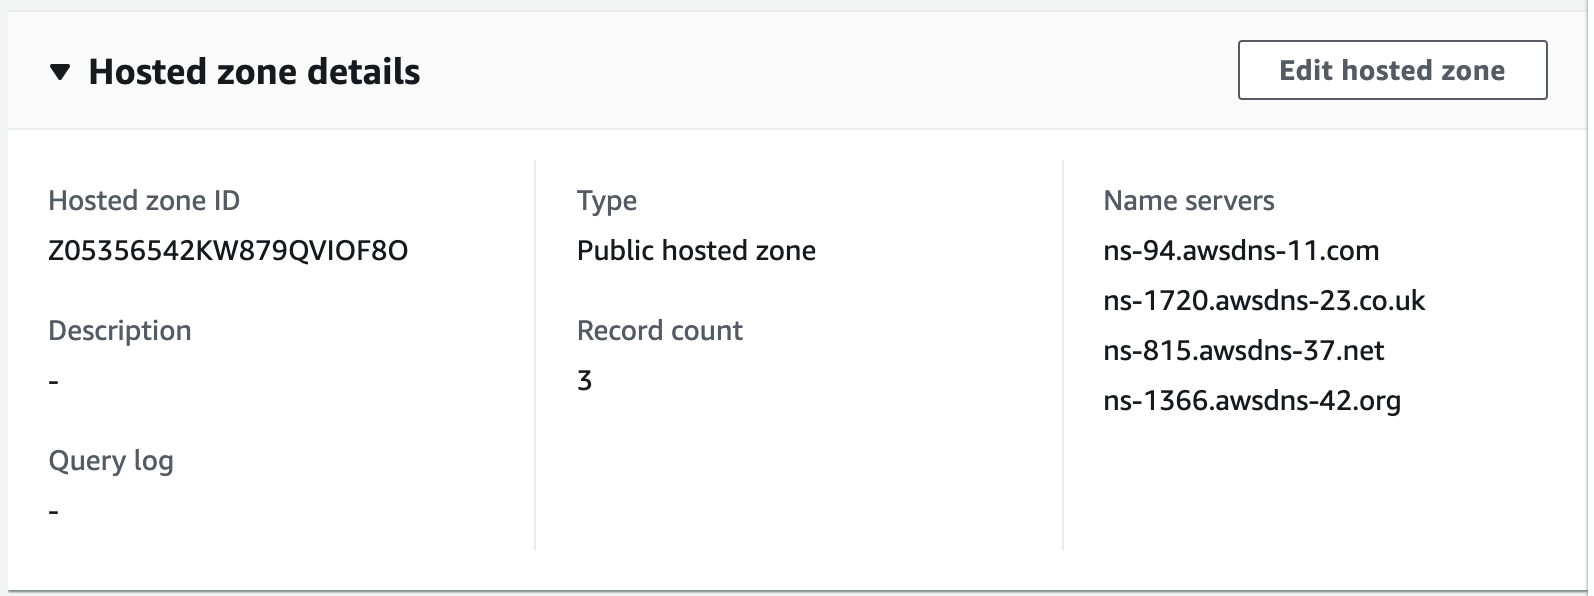Click the Query log label
This screenshot has width=1594, height=596.
point(111,461)
